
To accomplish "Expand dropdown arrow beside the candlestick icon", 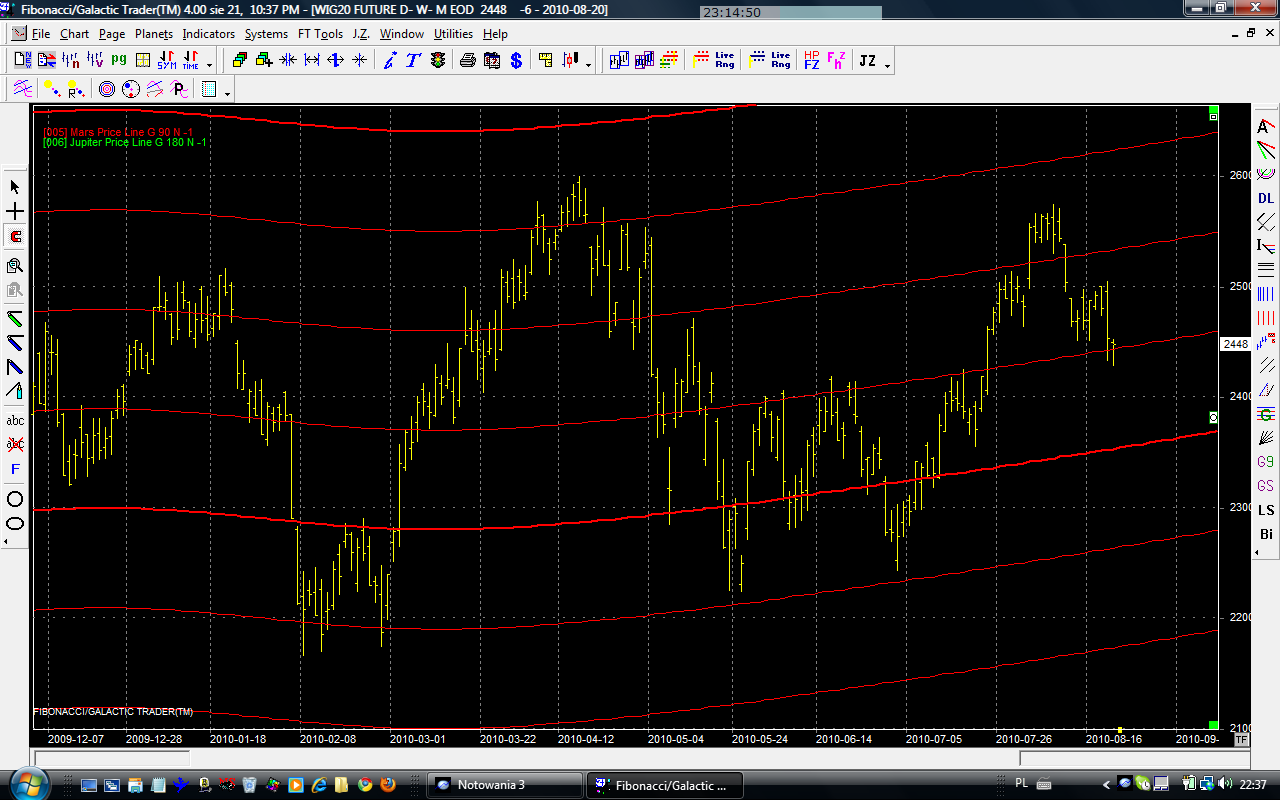I will 588,65.
